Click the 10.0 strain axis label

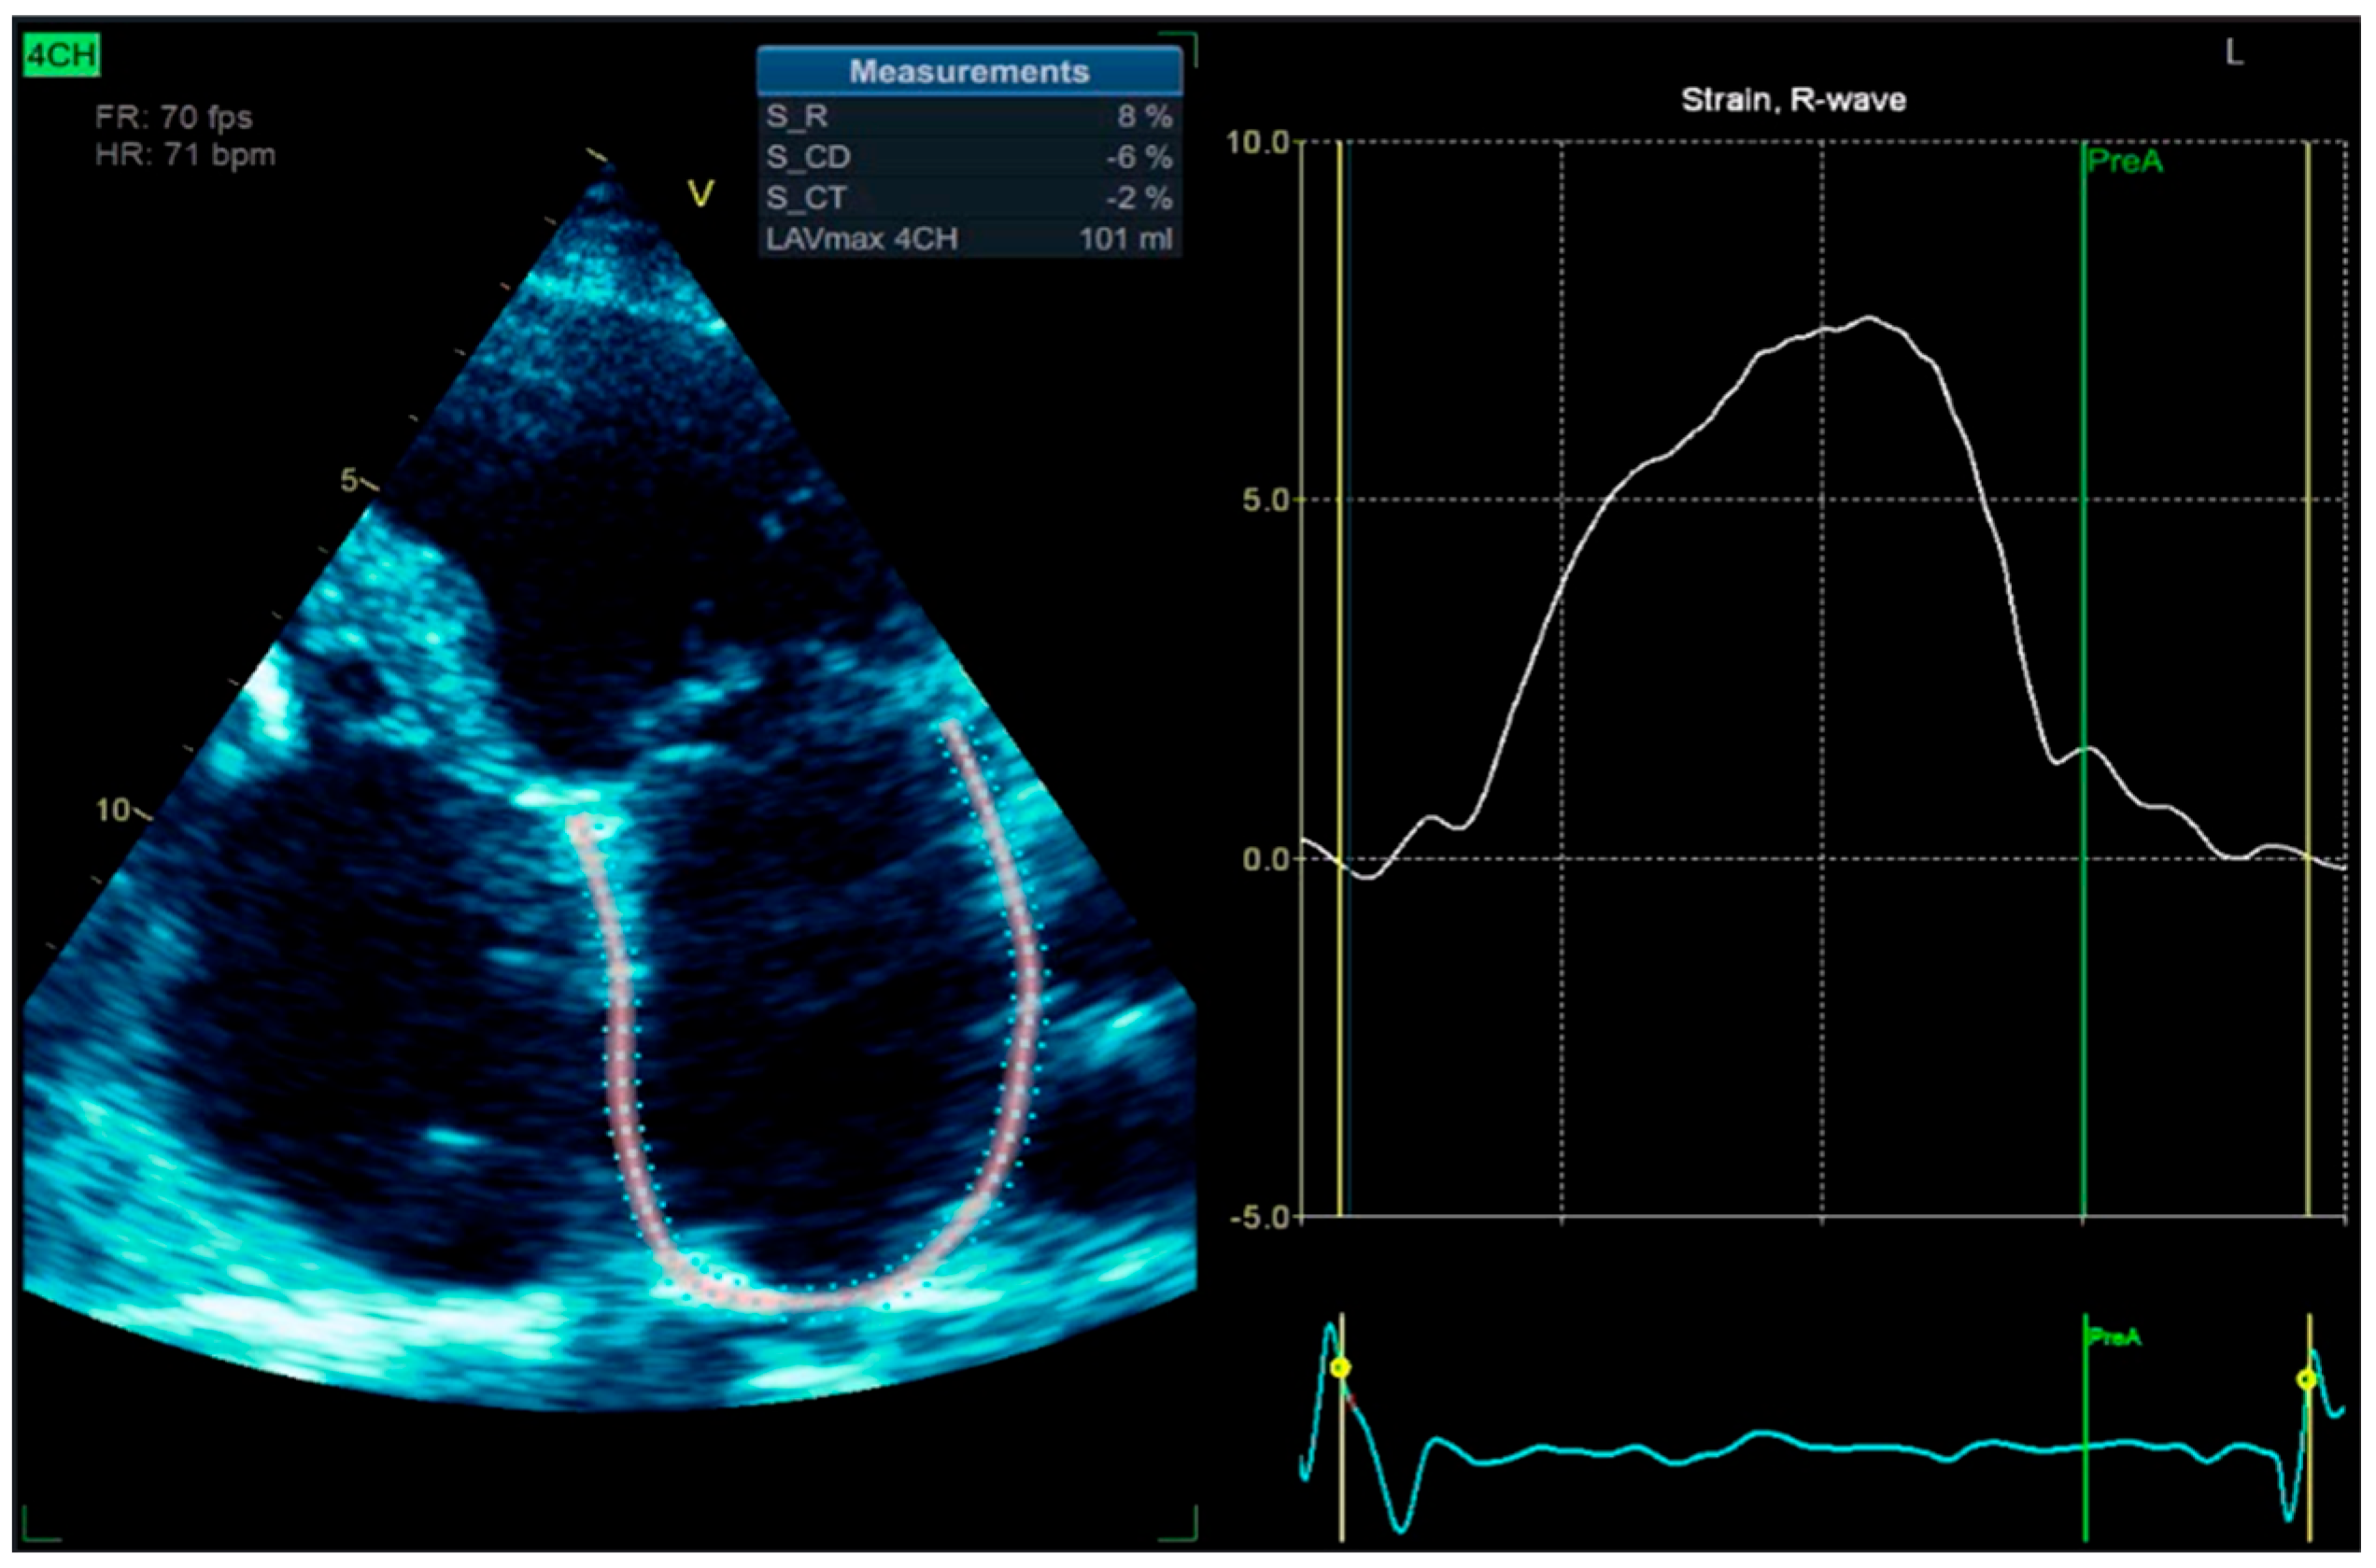click(x=1258, y=142)
